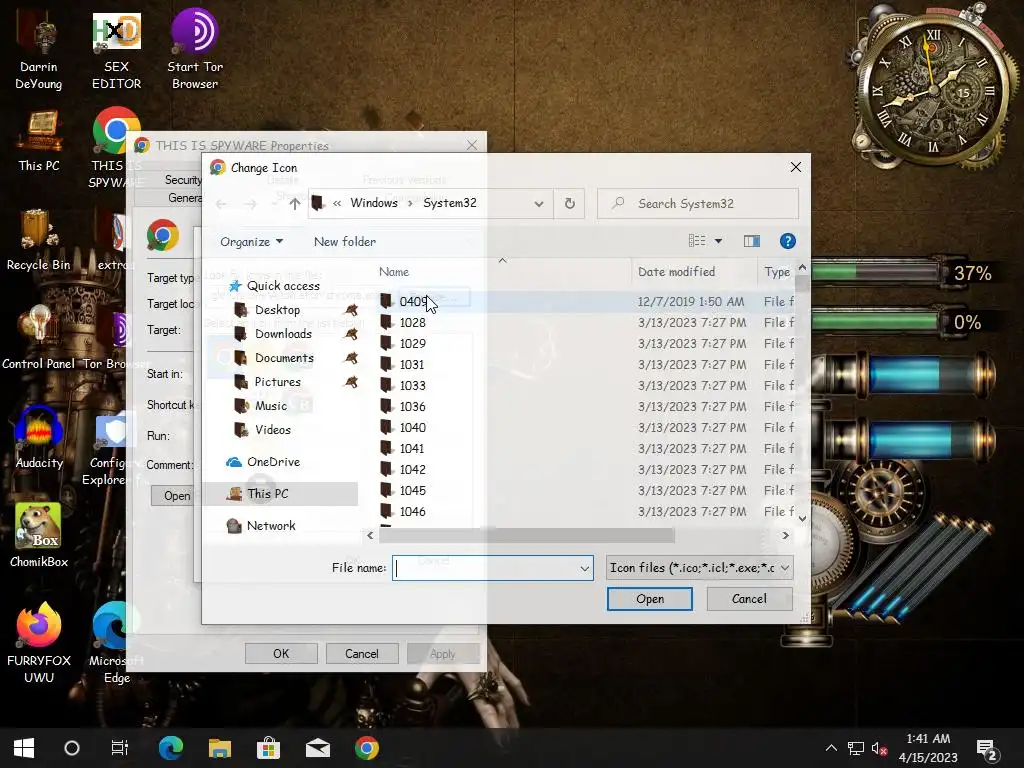Screen dimensions: 1024x768
Task: Select the Recycle Bin desktop icon
Action: [x=39, y=240]
